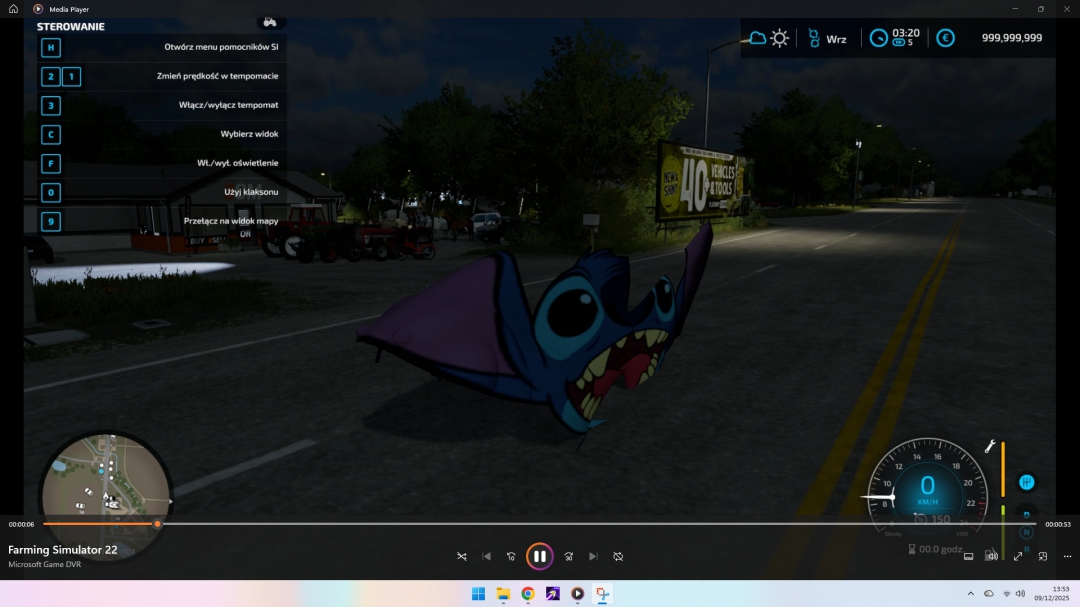1080x607 pixels.
Task: Mute the player volume
Action: click(992, 556)
